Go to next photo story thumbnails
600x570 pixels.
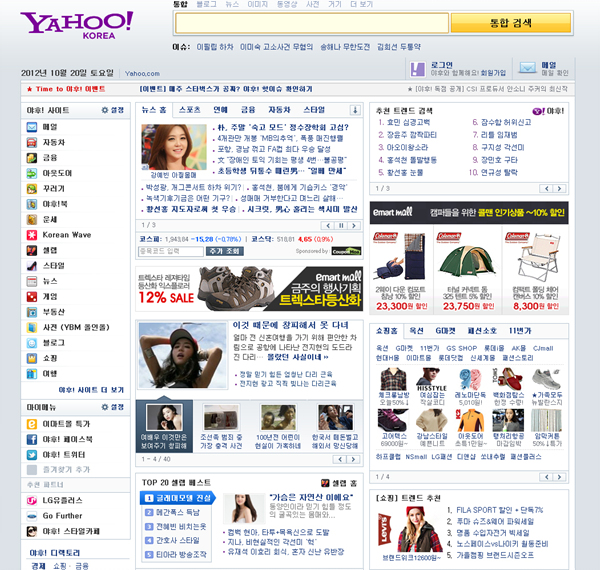(352, 459)
